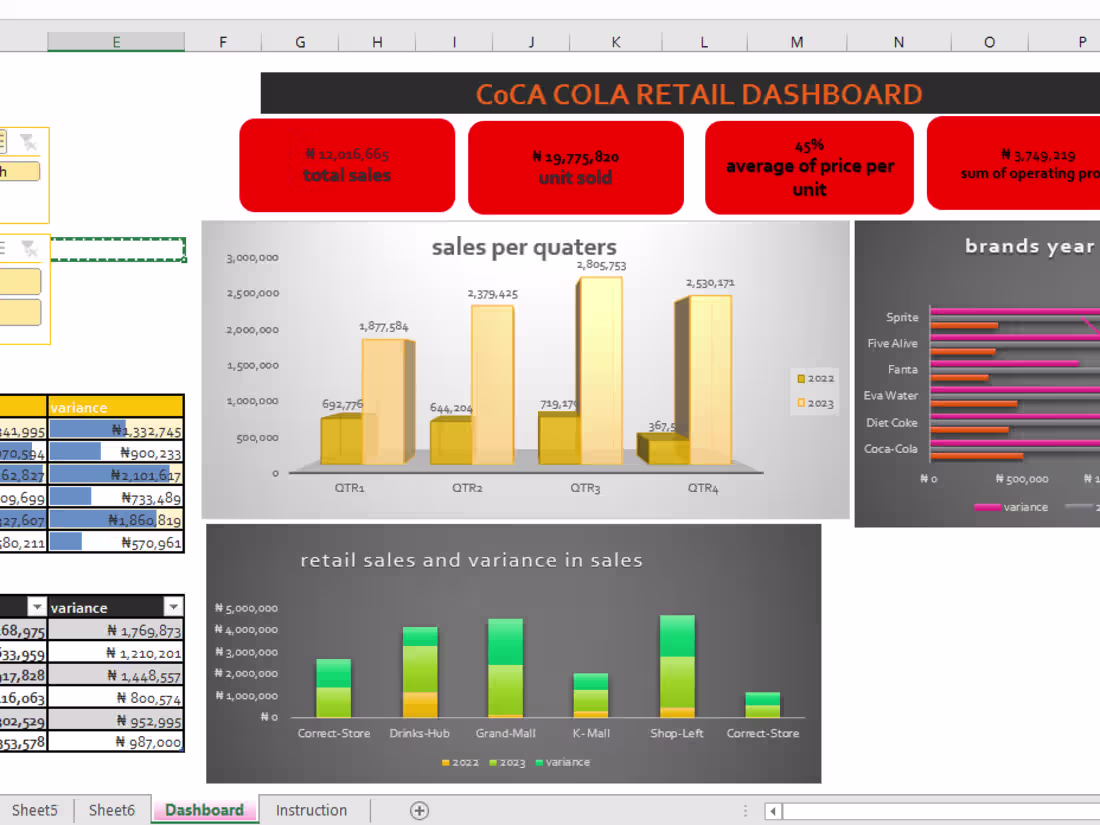Click the average price per unit card
This screenshot has width=1100, height=825.
809,166
